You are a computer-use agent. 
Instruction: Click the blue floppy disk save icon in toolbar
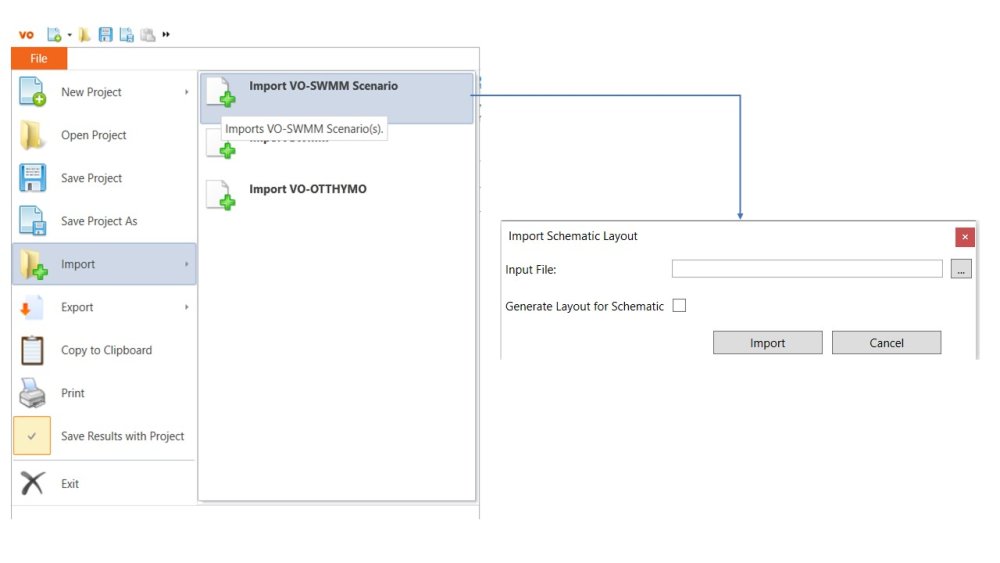[105, 34]
